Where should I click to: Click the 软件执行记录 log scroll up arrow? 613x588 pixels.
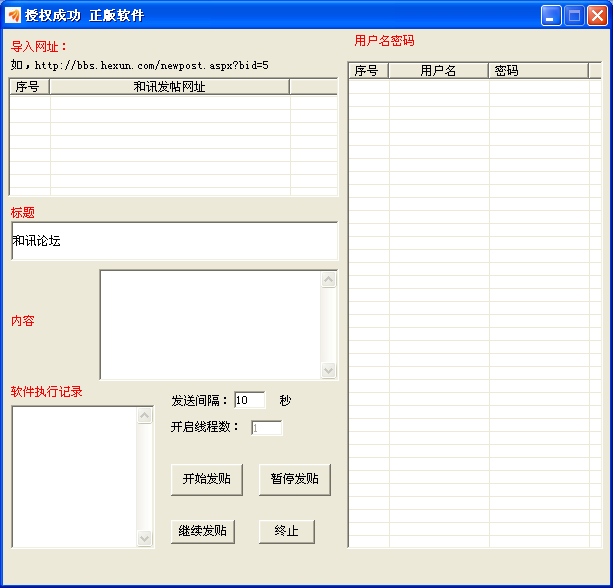(145, 415)
